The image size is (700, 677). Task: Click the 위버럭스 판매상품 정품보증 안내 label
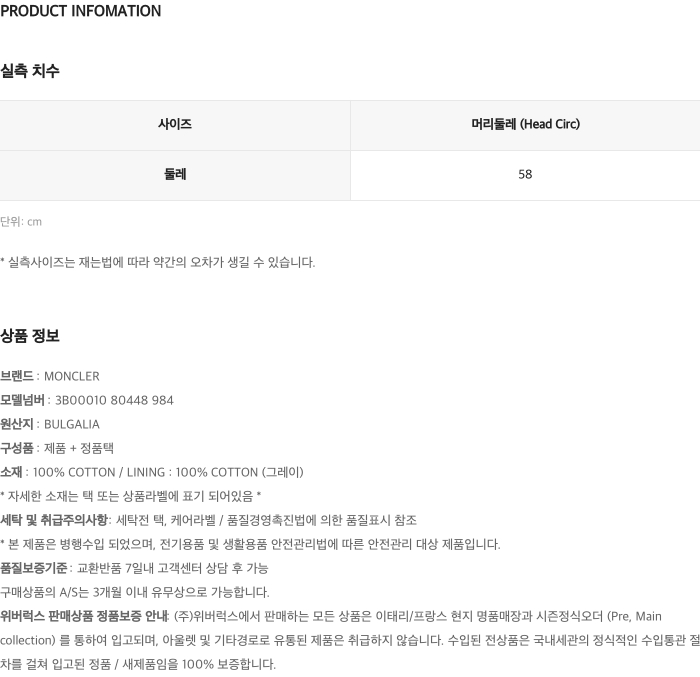tap(84, 616)
